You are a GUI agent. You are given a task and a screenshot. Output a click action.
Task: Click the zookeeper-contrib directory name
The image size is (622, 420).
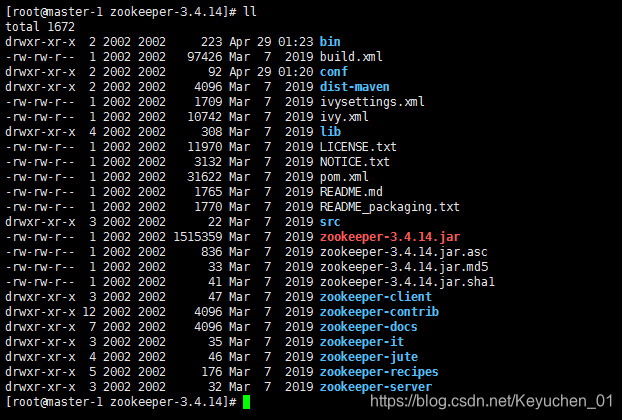pos(379,312)
